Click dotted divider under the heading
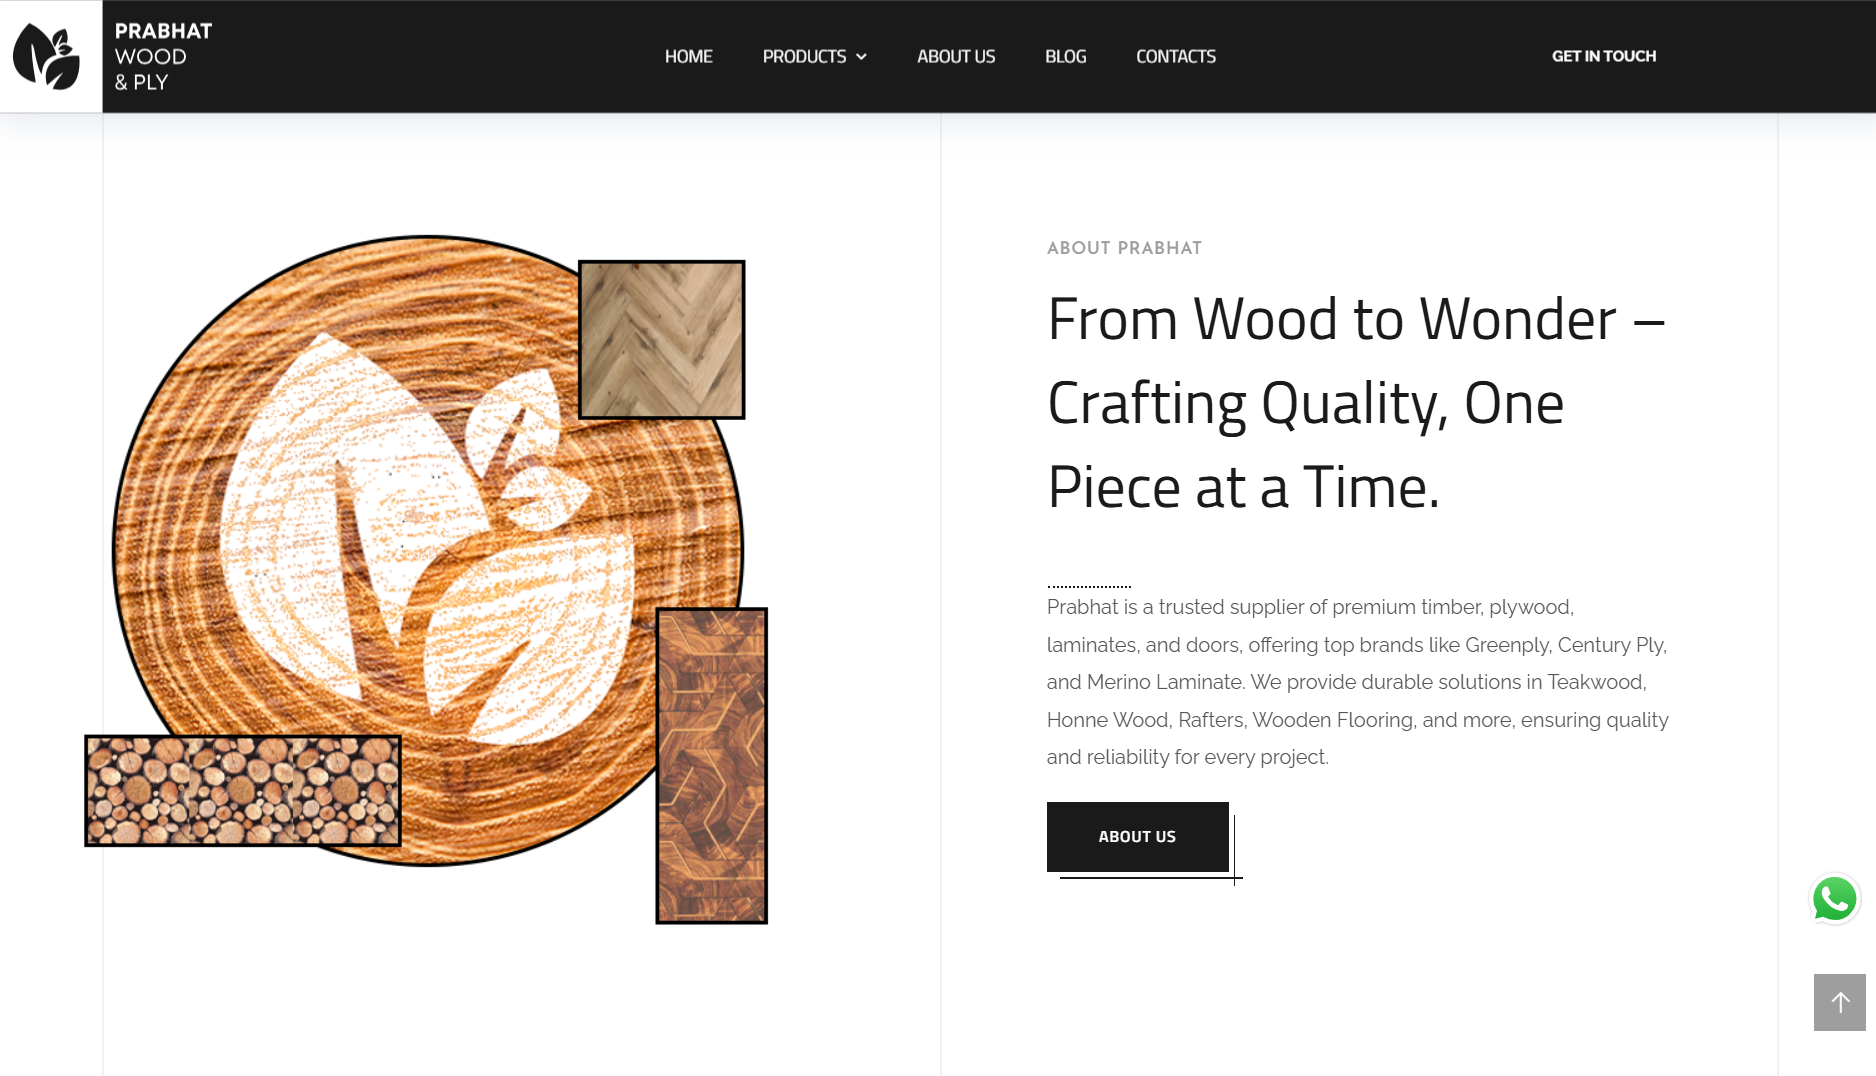The image size is (1876, 1076). [1089, 586]
